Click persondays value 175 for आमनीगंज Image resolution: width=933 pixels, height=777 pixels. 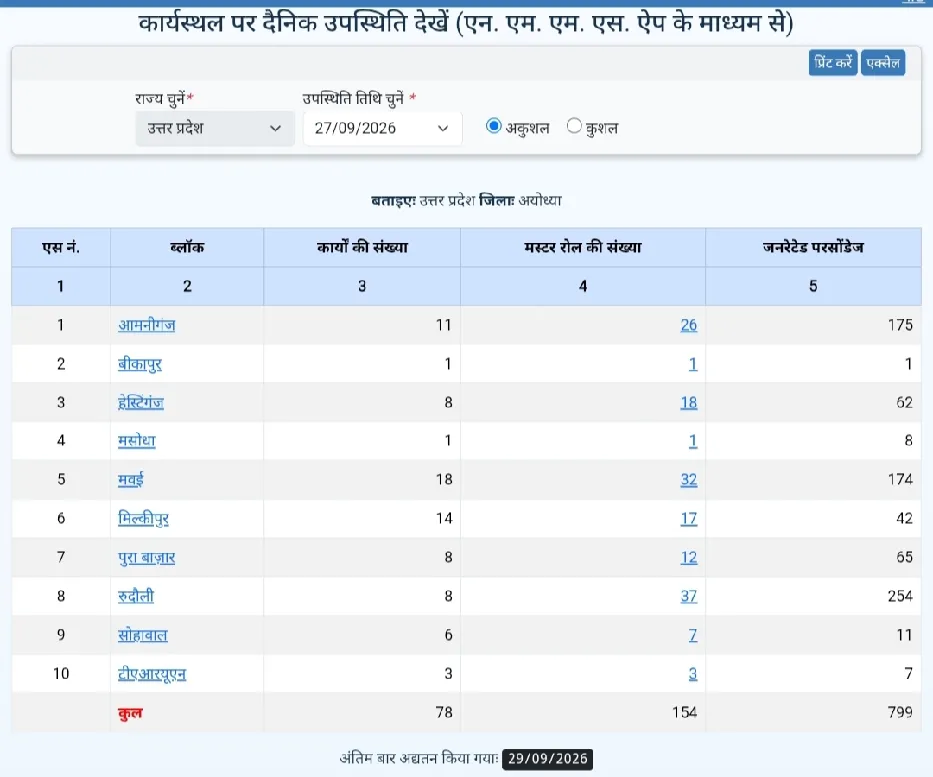pos(900,325)
